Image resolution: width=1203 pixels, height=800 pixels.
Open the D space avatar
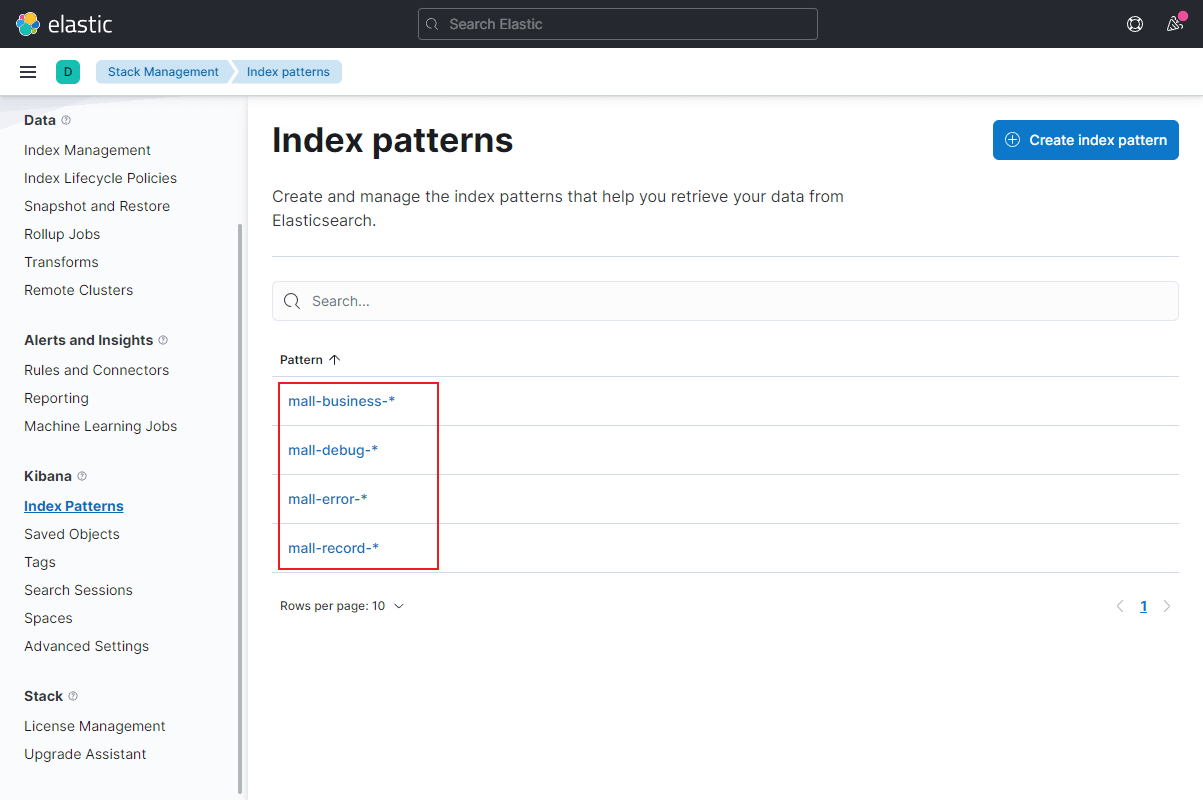(x=68, y=72)
